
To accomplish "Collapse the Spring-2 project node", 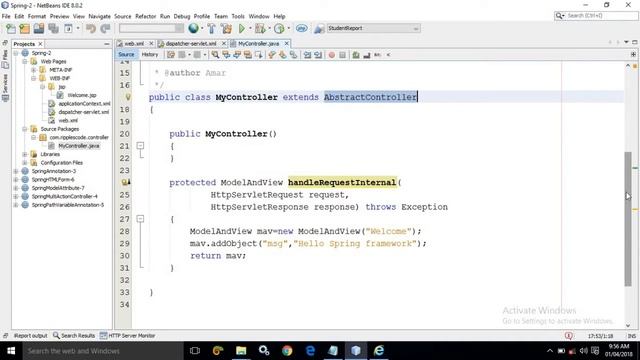I will 16,53.
